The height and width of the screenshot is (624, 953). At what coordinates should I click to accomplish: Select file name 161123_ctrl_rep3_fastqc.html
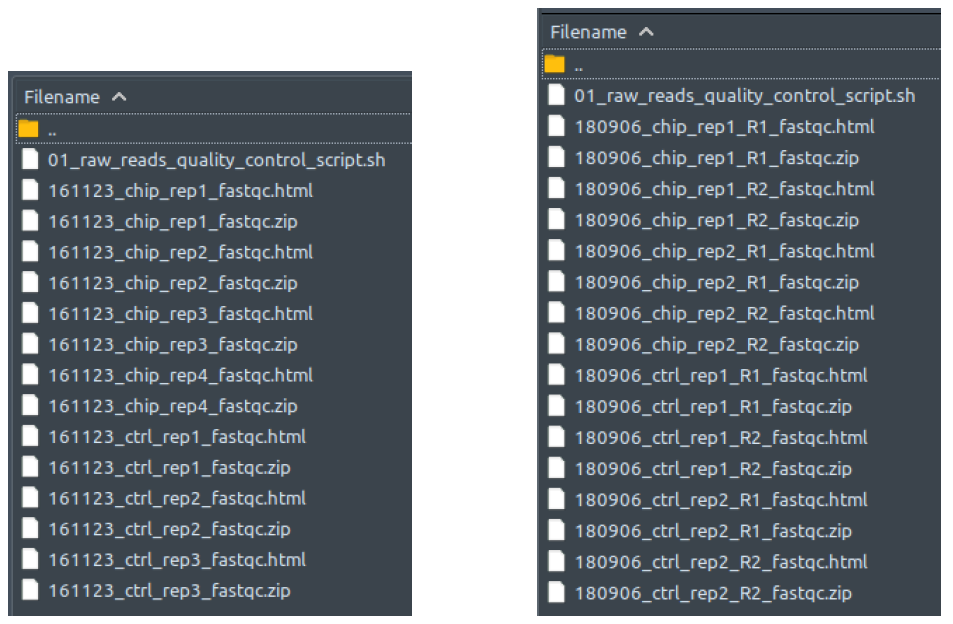coord(177,560)
